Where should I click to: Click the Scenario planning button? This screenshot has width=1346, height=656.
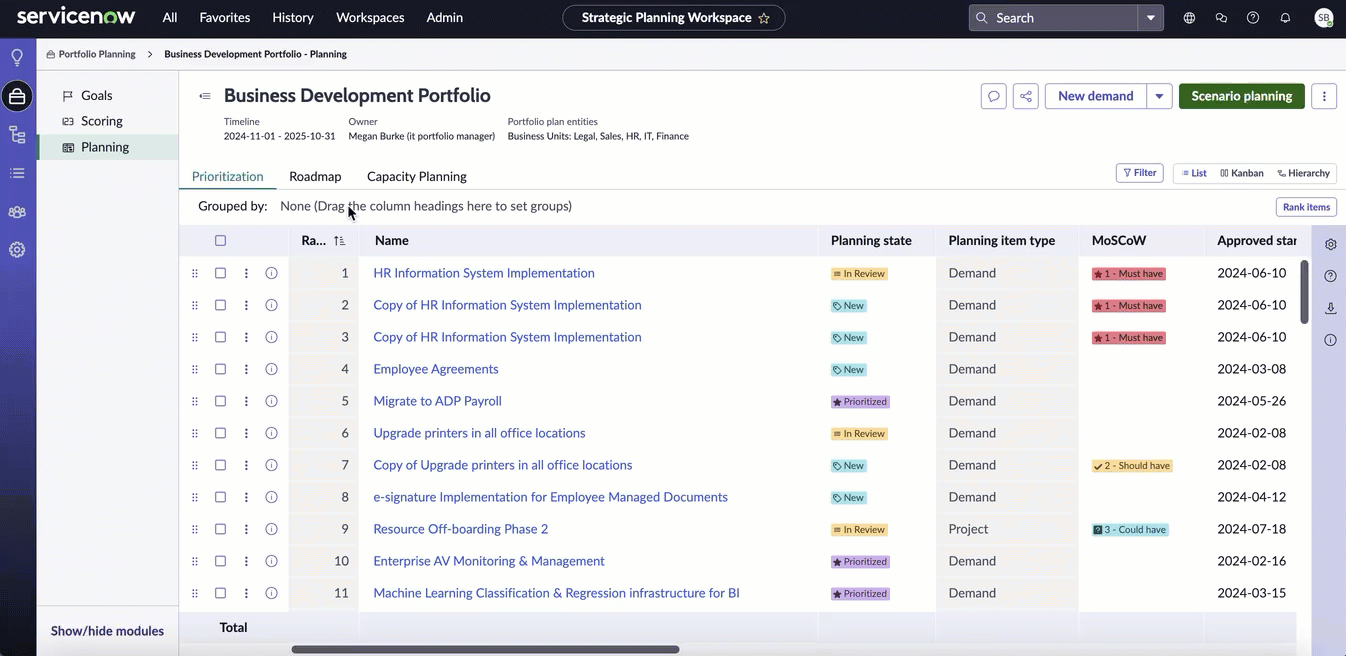(x=1242, y=96)
